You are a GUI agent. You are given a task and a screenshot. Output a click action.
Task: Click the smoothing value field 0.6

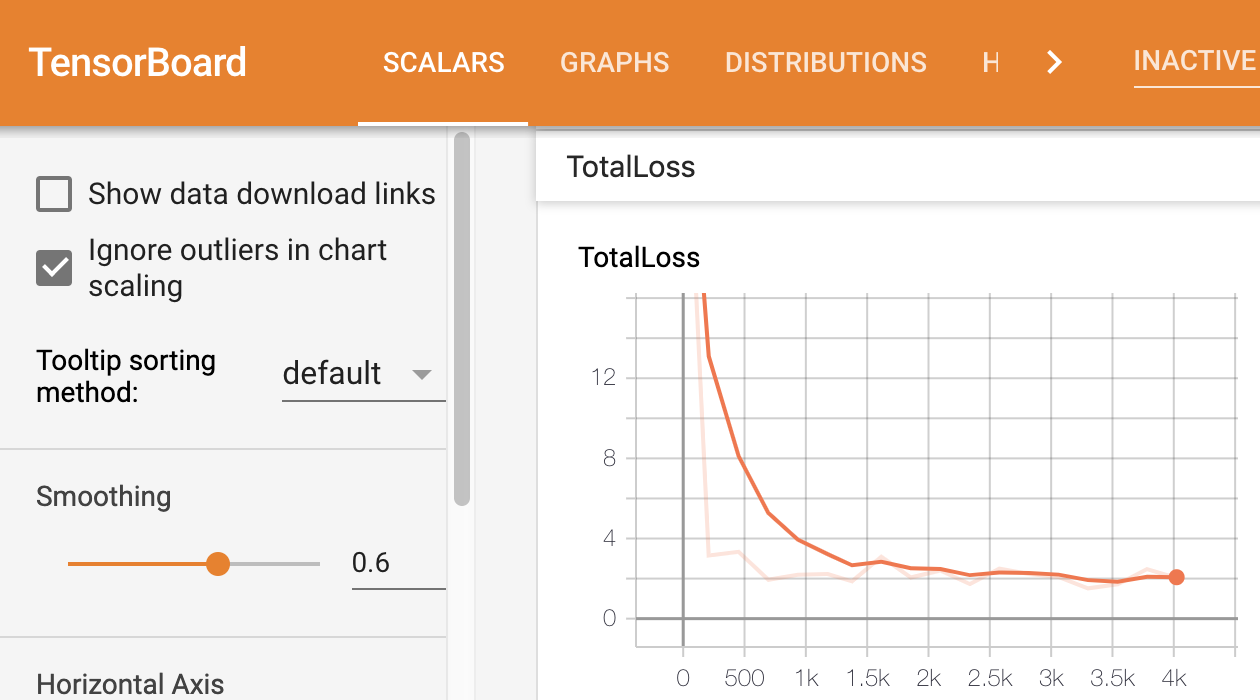coord(398,563)
